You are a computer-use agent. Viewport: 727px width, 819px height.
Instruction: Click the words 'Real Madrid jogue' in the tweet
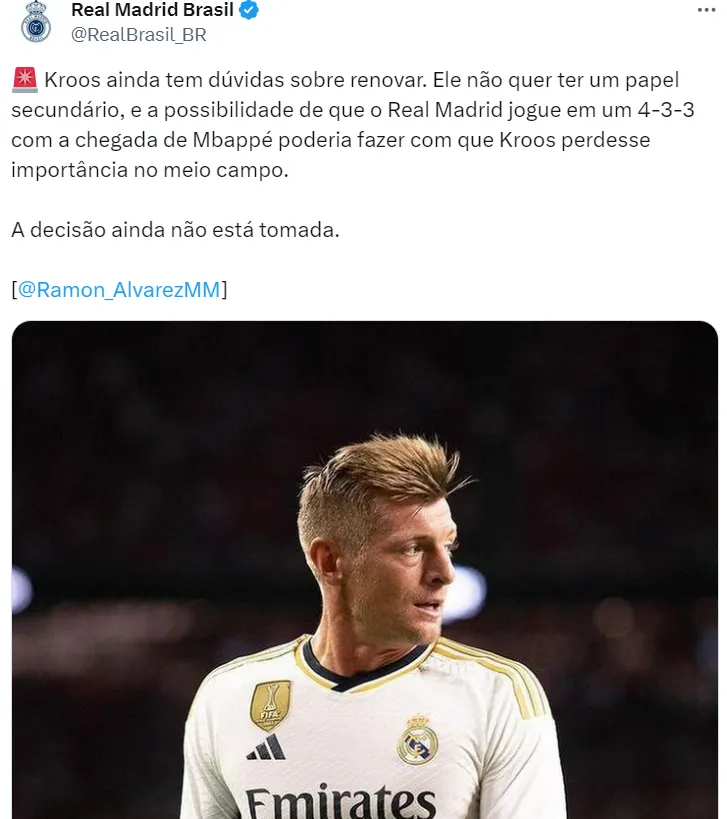tap(463, 110)
